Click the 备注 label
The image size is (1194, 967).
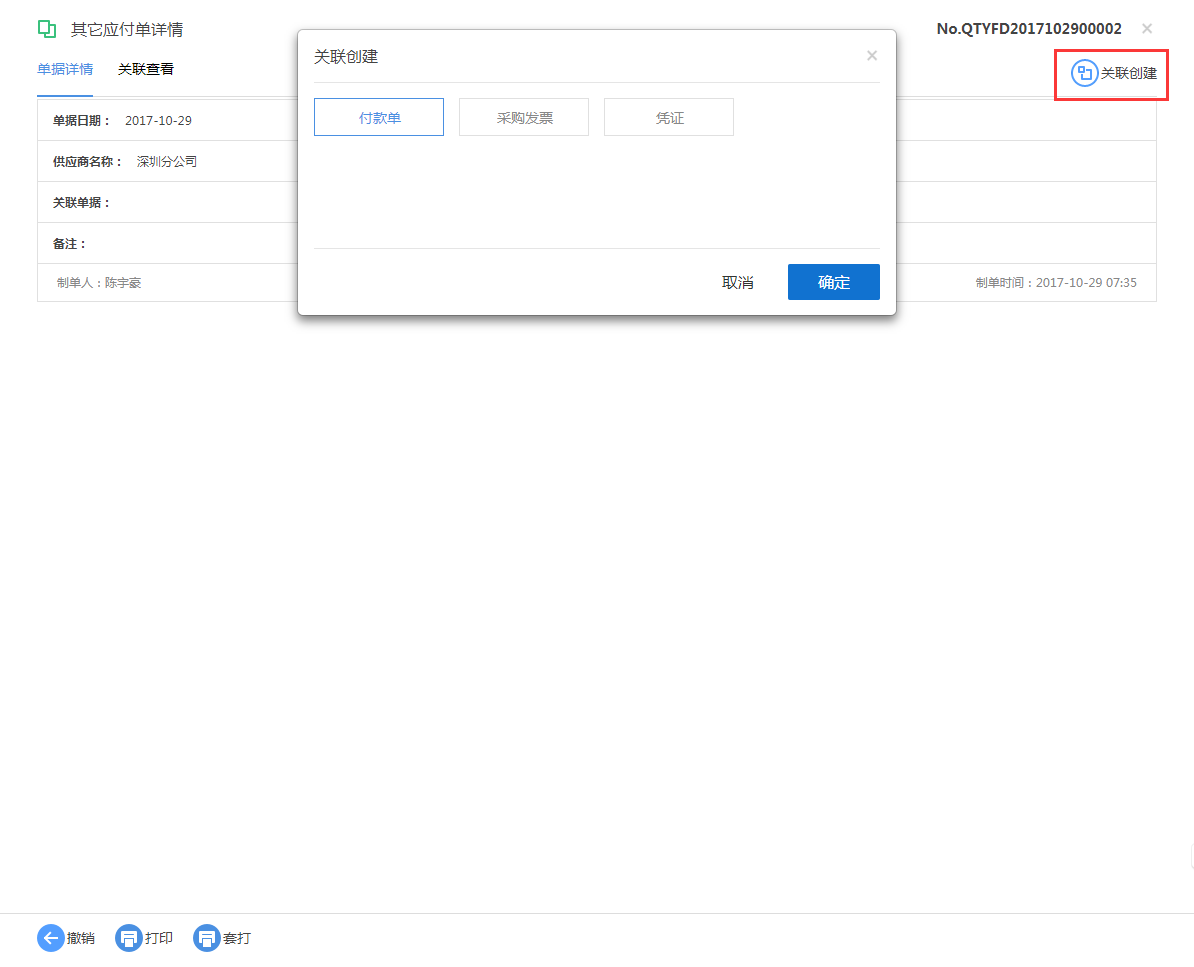(69, 244)
